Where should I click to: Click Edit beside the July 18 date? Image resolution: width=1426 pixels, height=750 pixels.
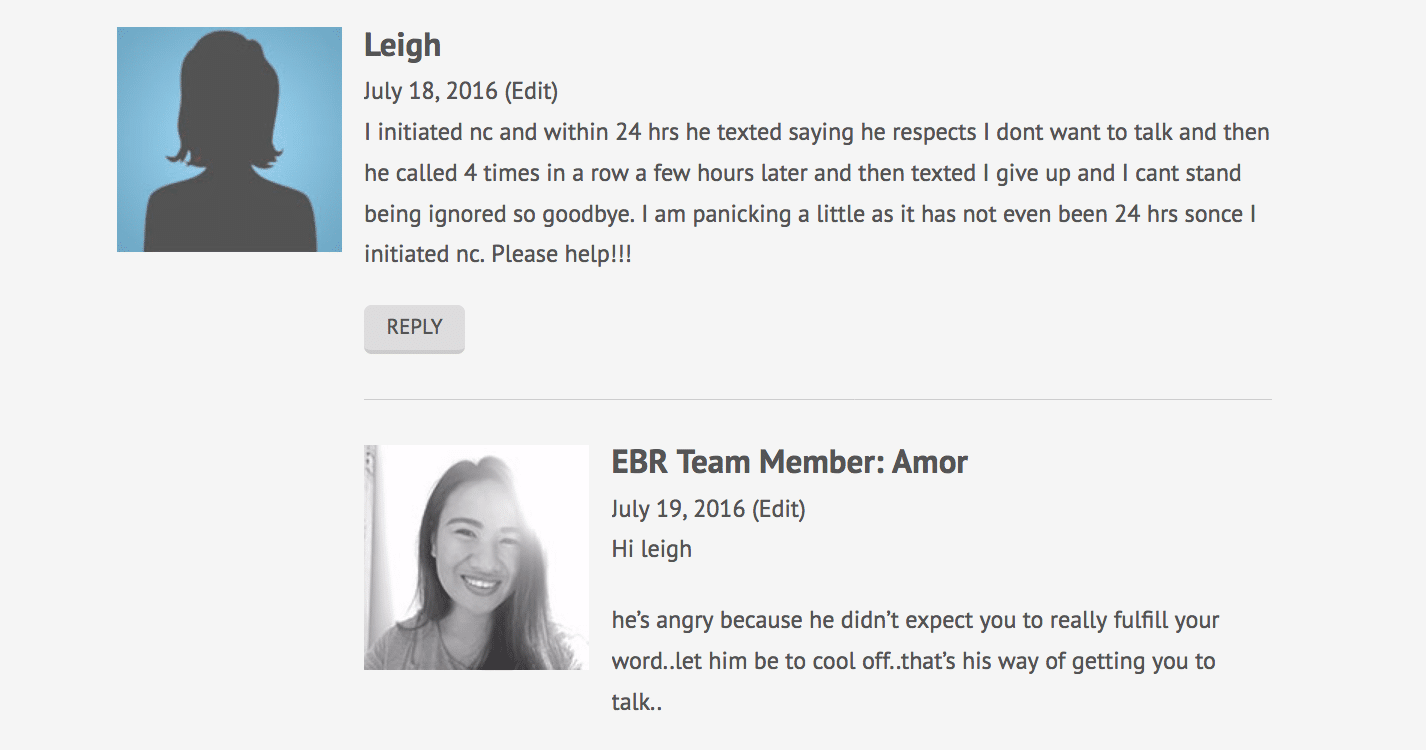click(x=531, y=91)
